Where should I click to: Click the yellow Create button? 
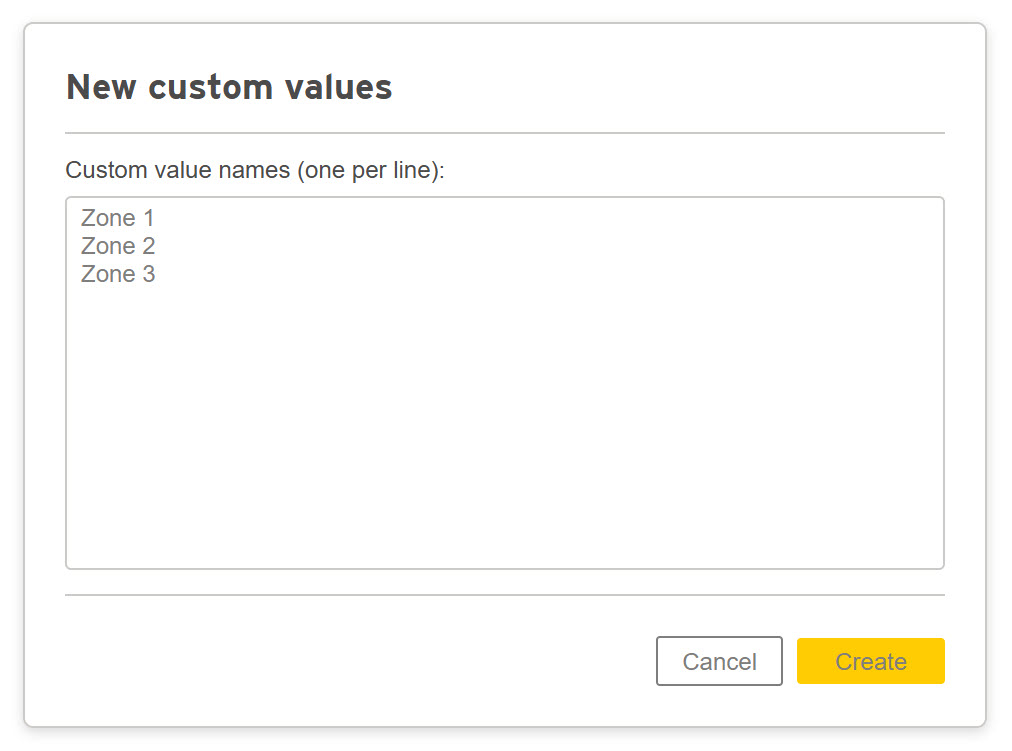(870, 661)
